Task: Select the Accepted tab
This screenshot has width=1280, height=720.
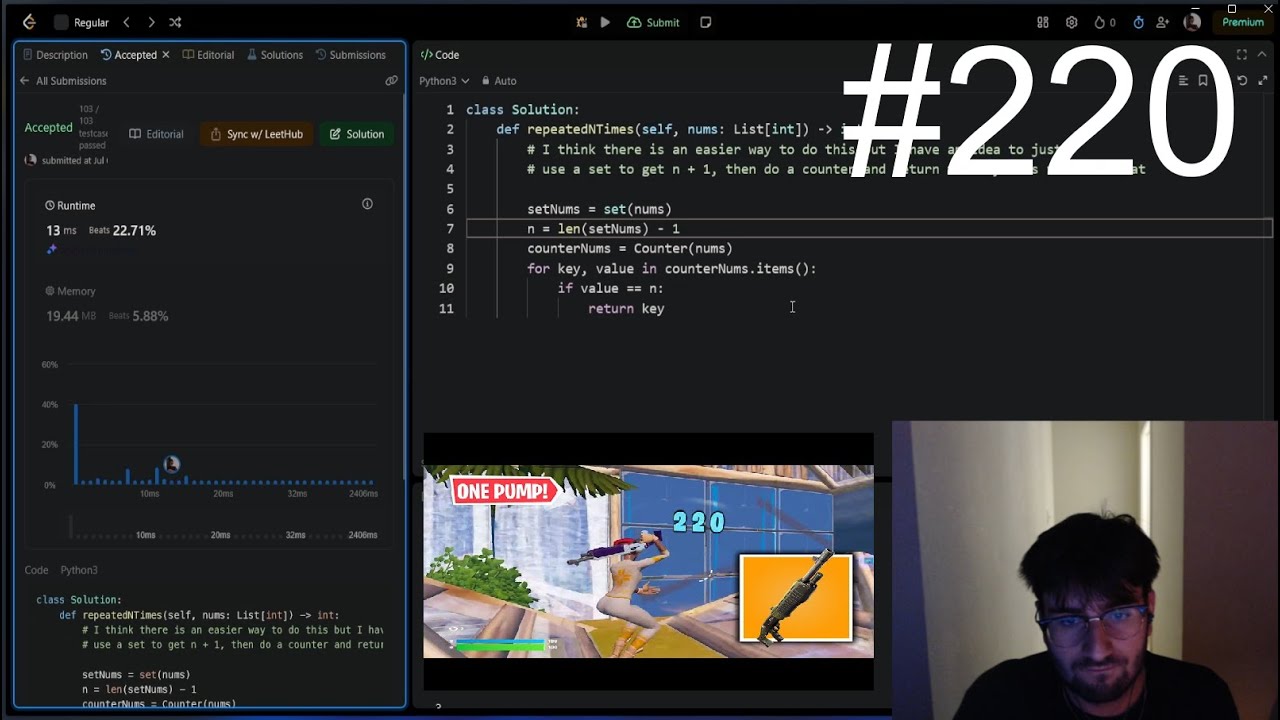Action: (x=129, y=55)
